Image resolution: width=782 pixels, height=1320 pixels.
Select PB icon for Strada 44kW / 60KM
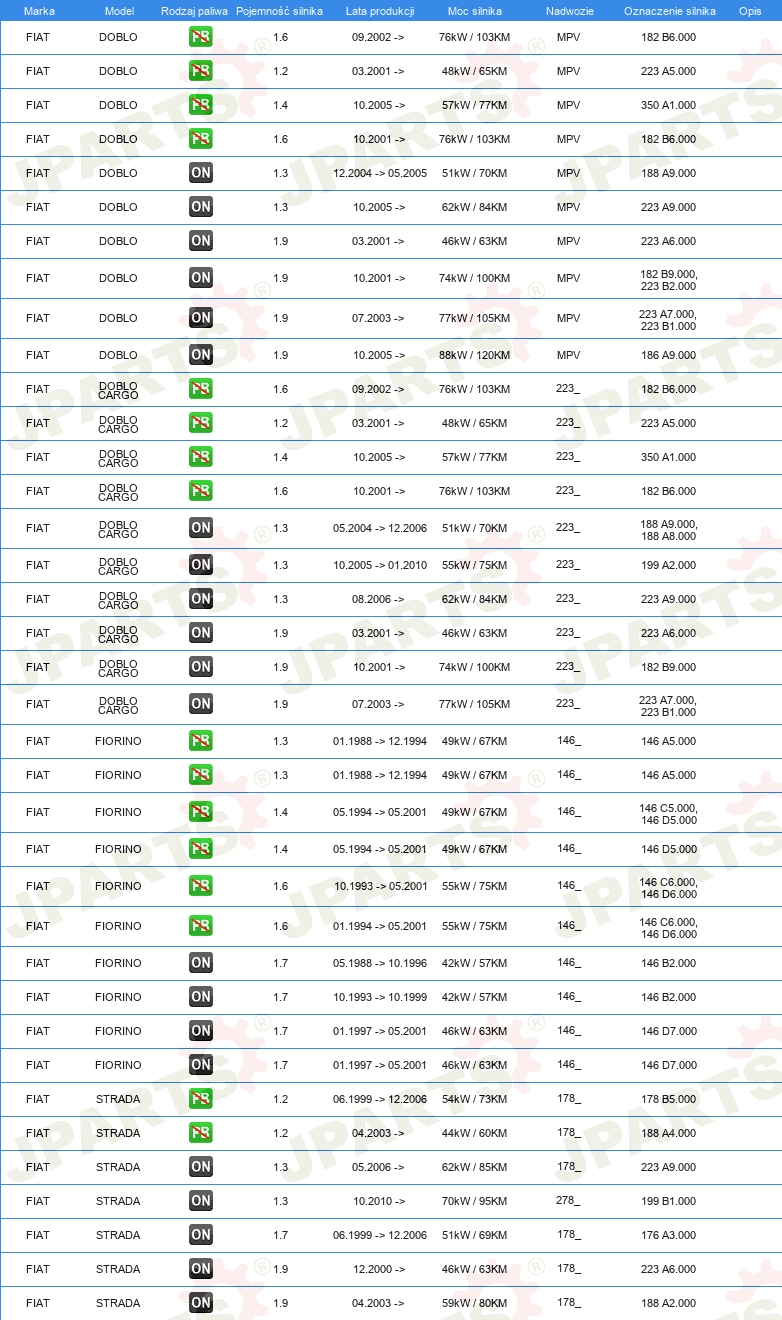click(x=201, y=1133)
